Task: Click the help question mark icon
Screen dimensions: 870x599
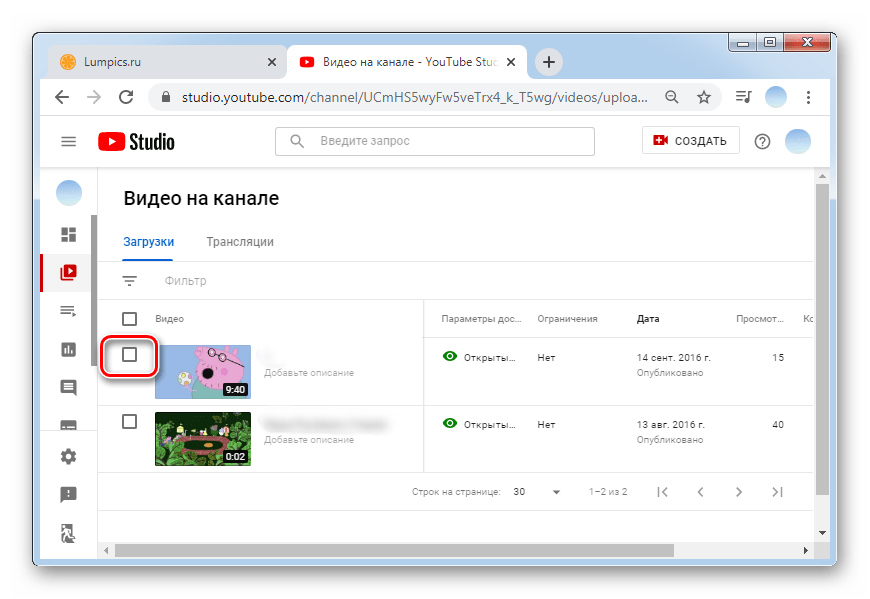Action: pyautogui.click(x=762, y=141)
